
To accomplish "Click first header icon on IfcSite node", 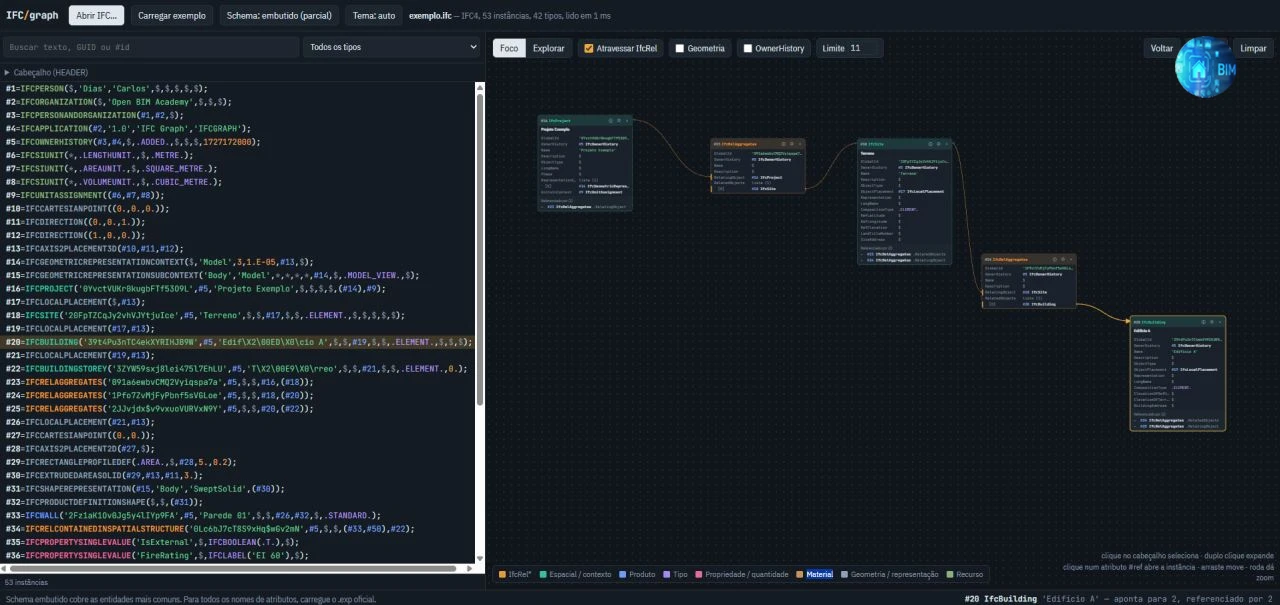I will 930,144.
